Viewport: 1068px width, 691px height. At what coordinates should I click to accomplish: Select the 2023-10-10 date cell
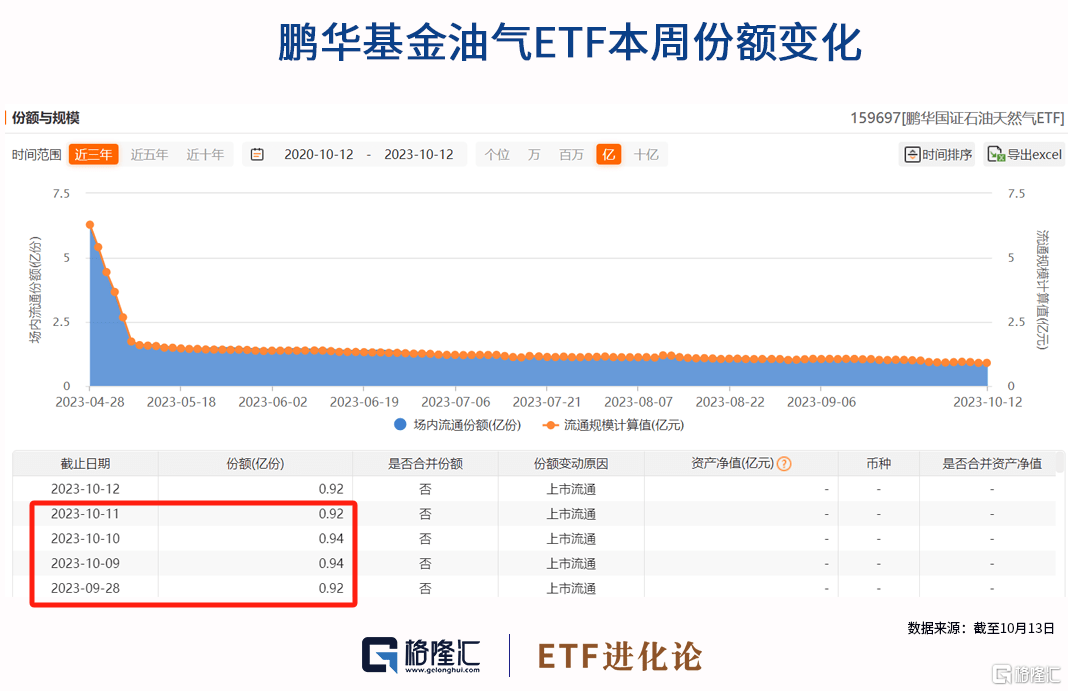point(85,539)
